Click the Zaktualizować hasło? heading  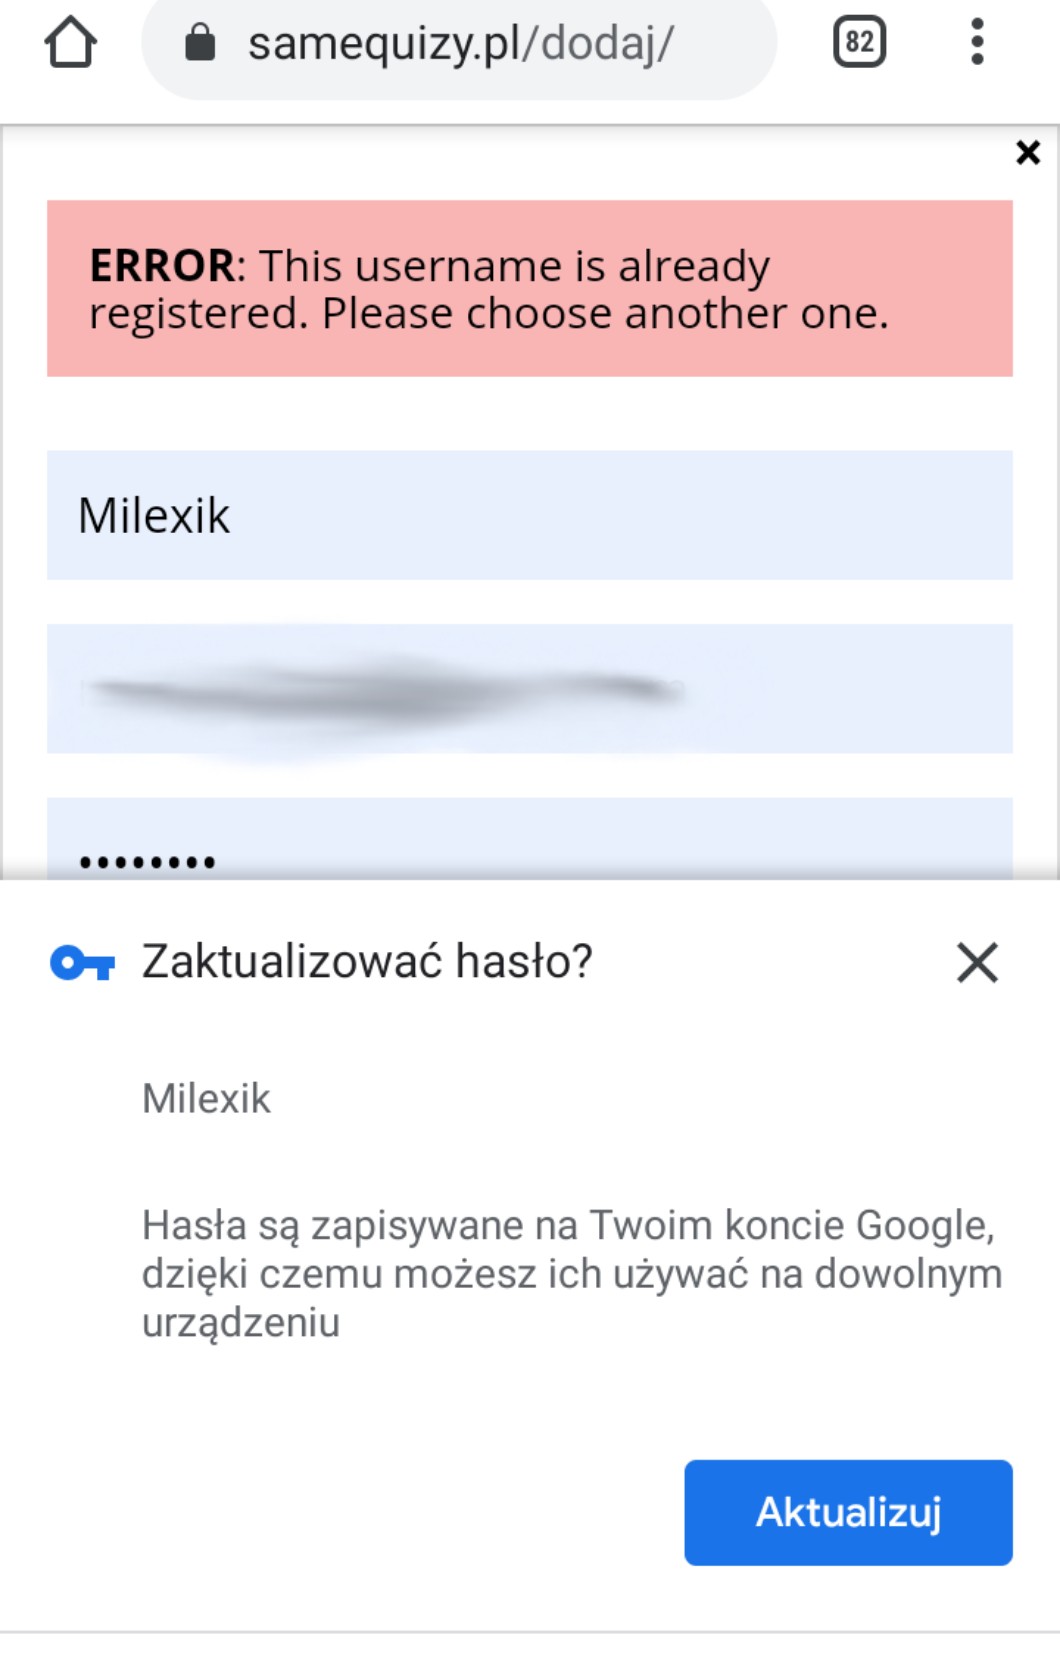click(367, 962)
